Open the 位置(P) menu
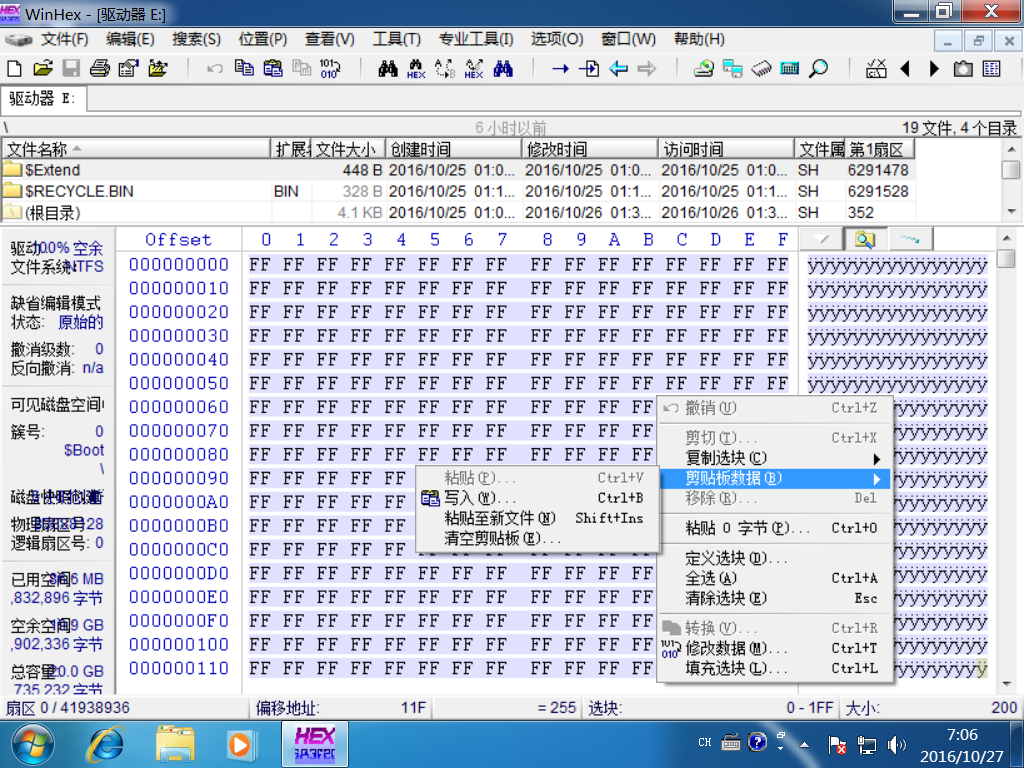1024x768 pixels. point(263,39)
